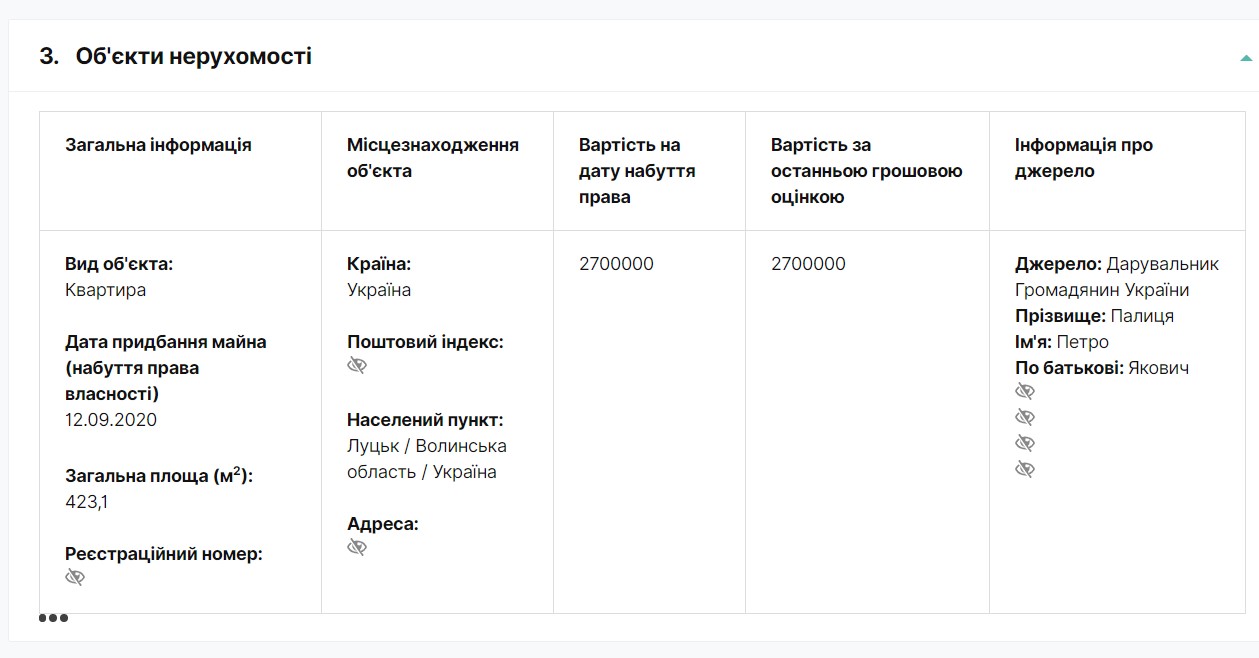Click second crossed-eye icon below По батькові
Screen dimensions: 1259x658
click(1025, 418)
